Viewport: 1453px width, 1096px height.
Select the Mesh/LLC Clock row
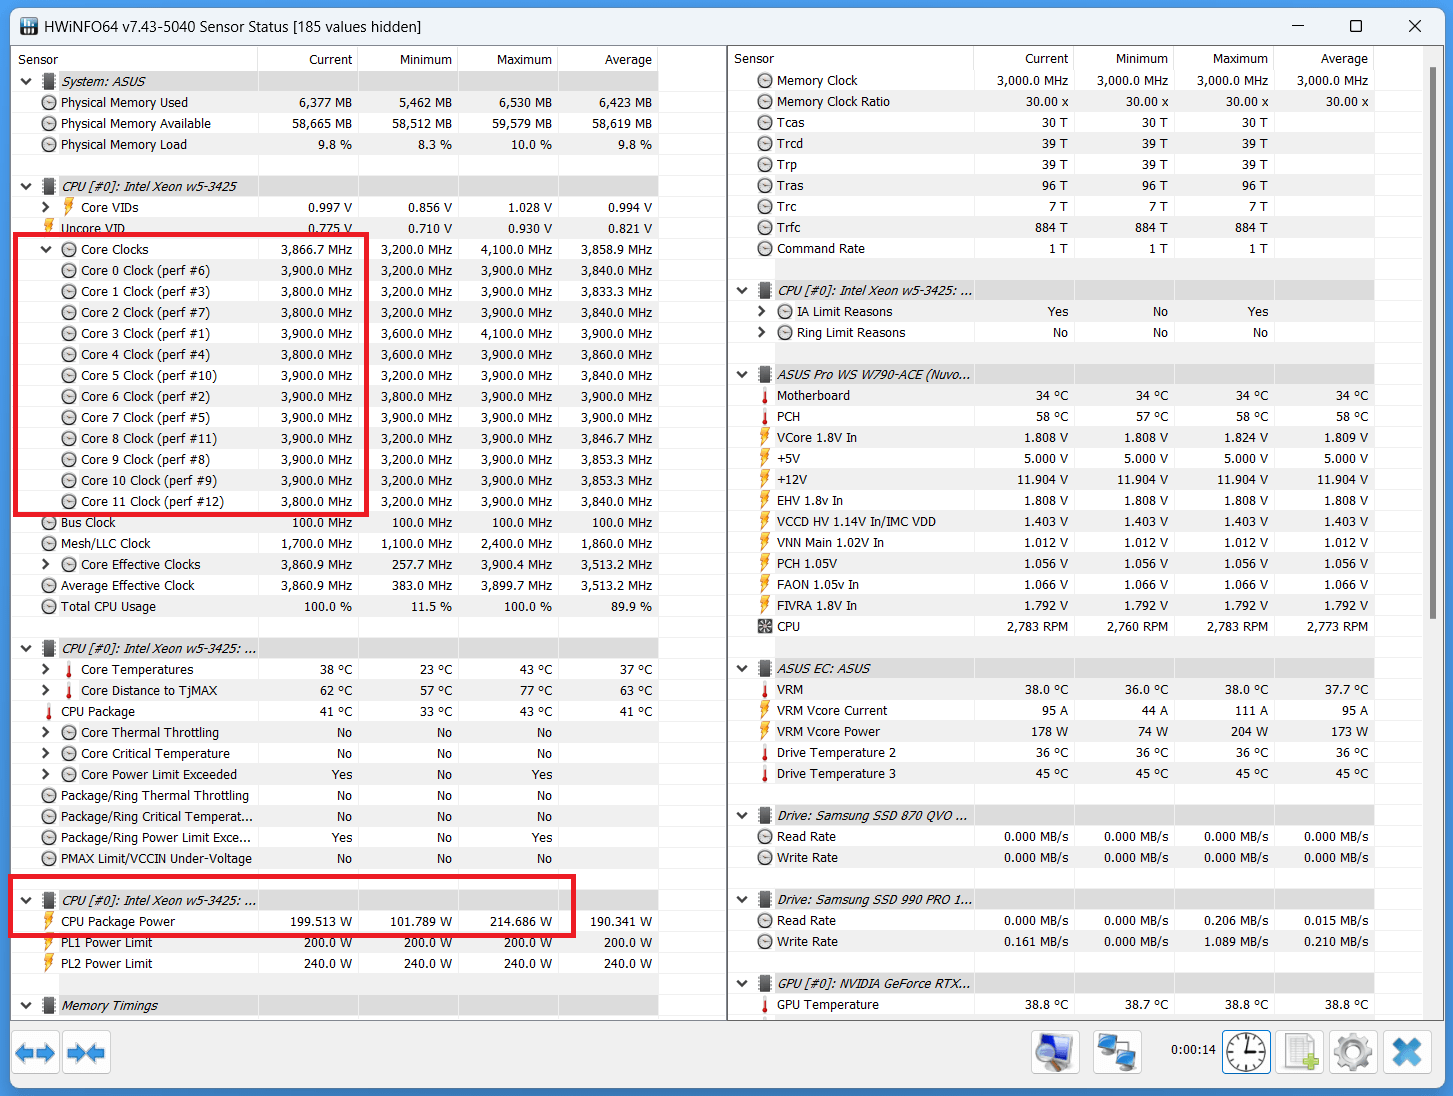tap(335, 543)
